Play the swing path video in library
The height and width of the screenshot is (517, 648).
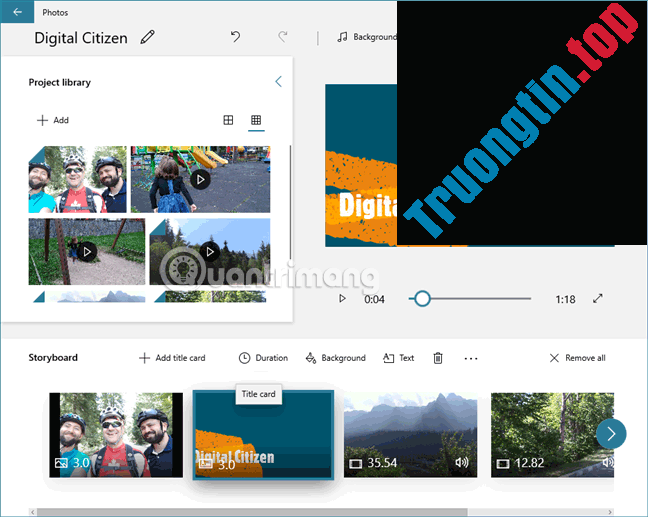click(x=87, y=251)
